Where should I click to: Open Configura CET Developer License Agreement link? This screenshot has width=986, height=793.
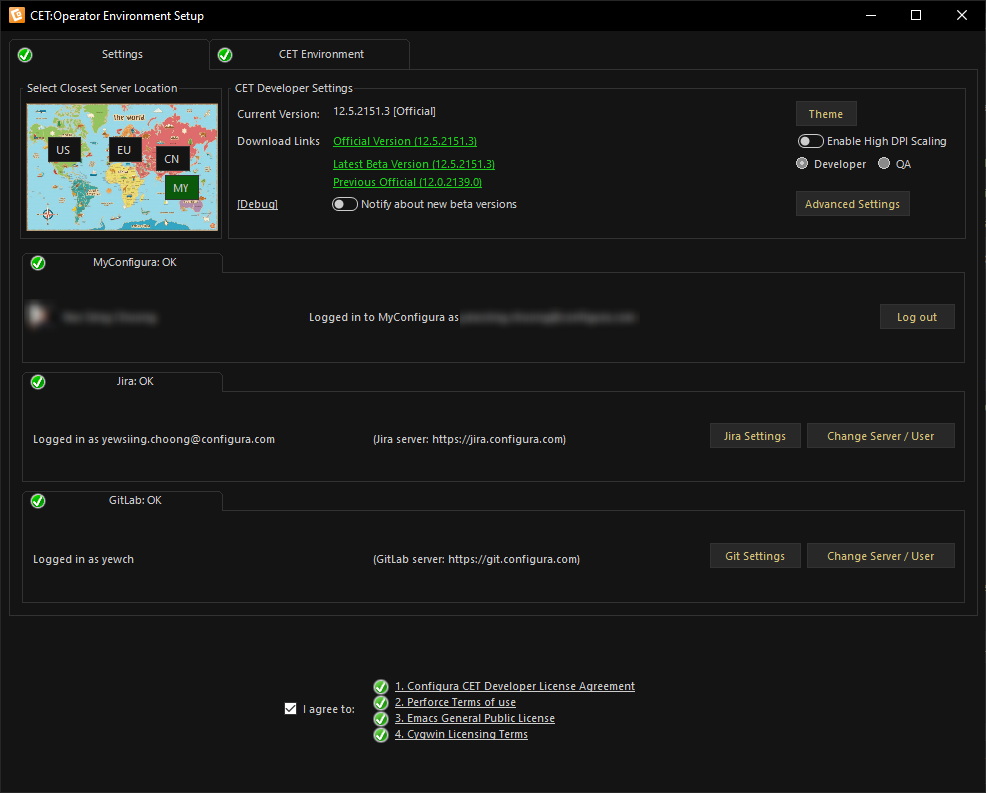click(514, 686)
